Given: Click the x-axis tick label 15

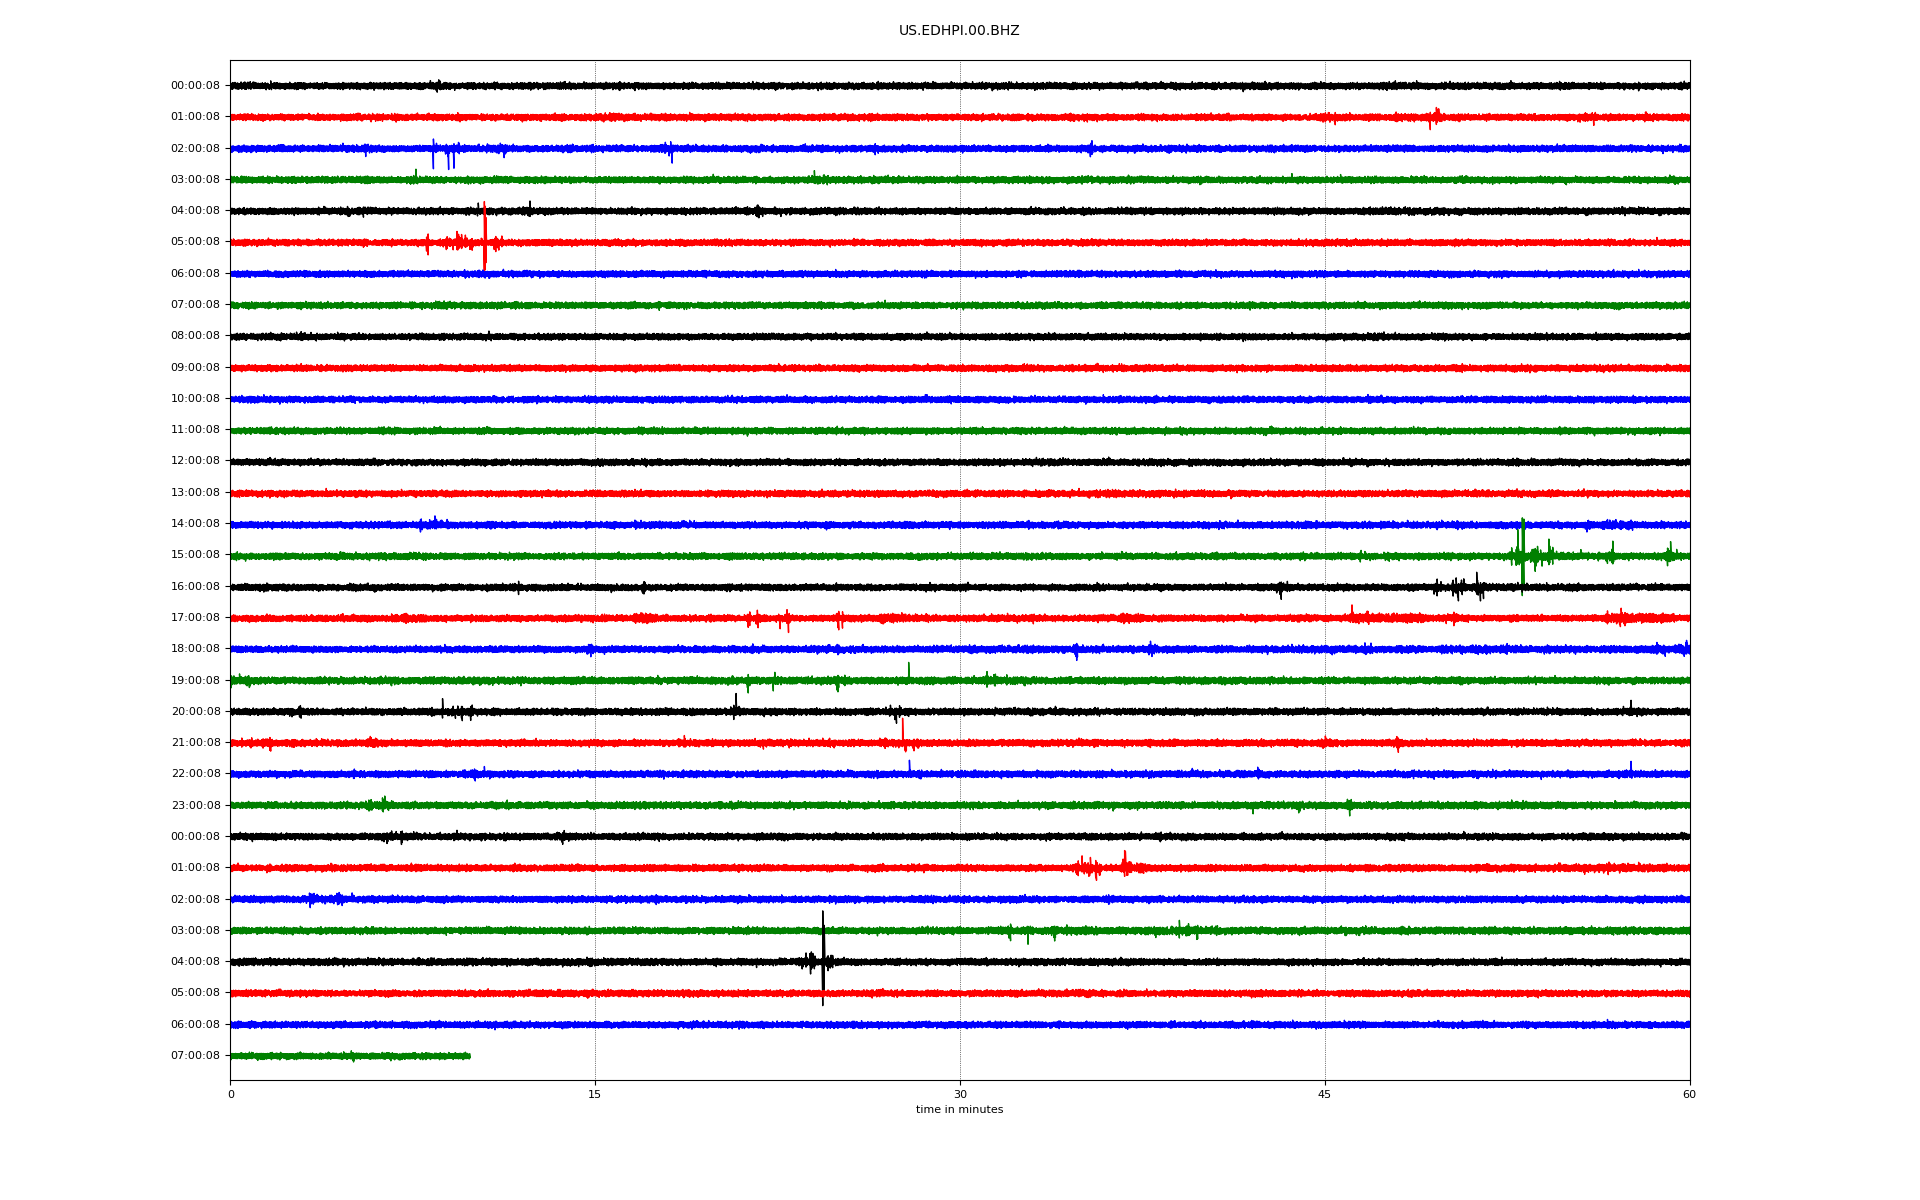Looking at the screenshot, I should click(x=595, y=1094).
